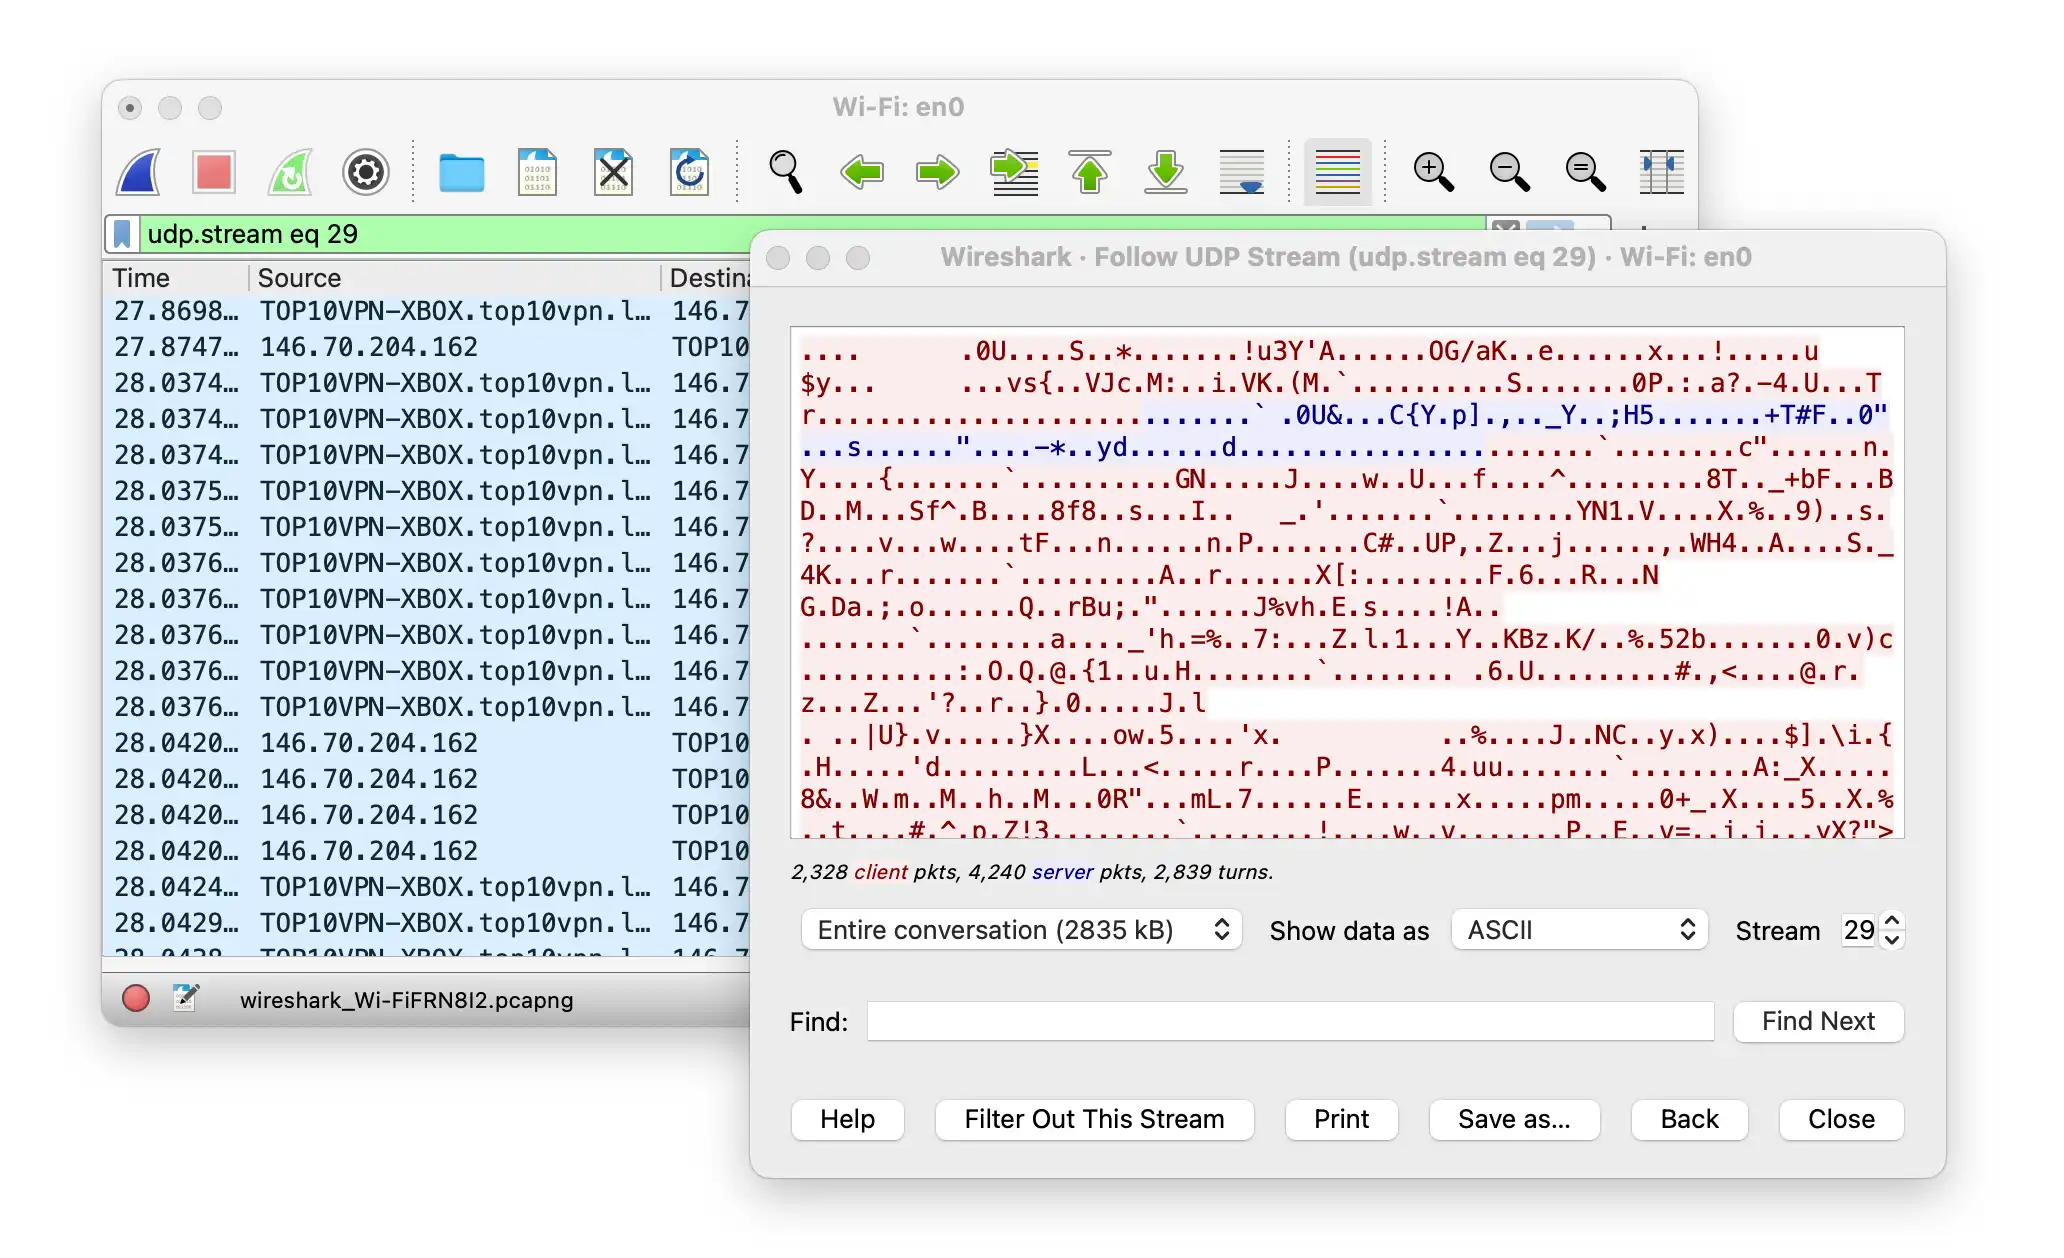This screenshot has width=2064, height=1258.
Task: Click the find packet search icon
Action: [787, 173]
